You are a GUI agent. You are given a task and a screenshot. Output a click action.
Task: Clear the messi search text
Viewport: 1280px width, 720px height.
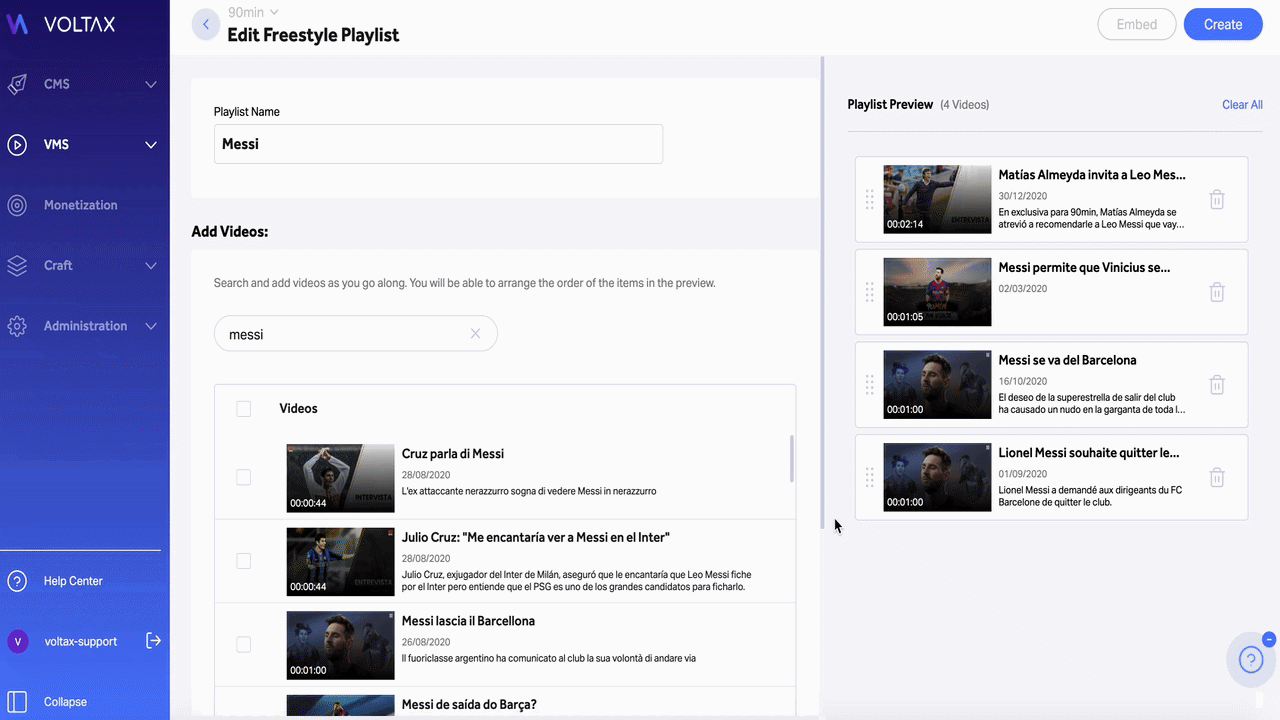476,334
